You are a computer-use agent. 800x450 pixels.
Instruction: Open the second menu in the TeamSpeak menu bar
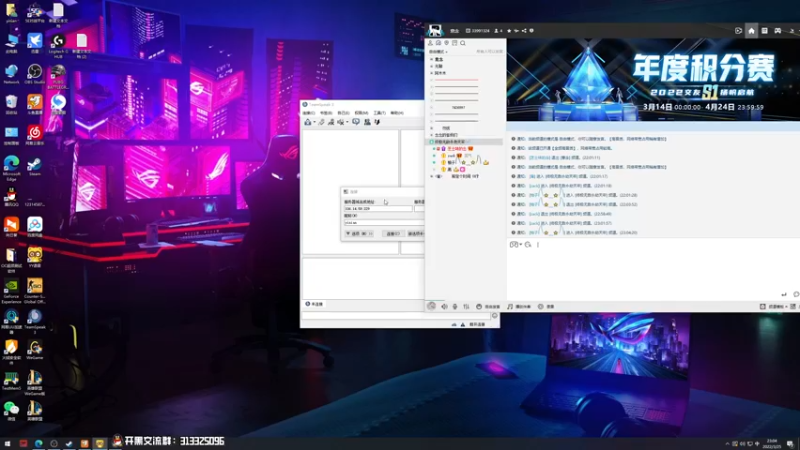pos(326,113)
